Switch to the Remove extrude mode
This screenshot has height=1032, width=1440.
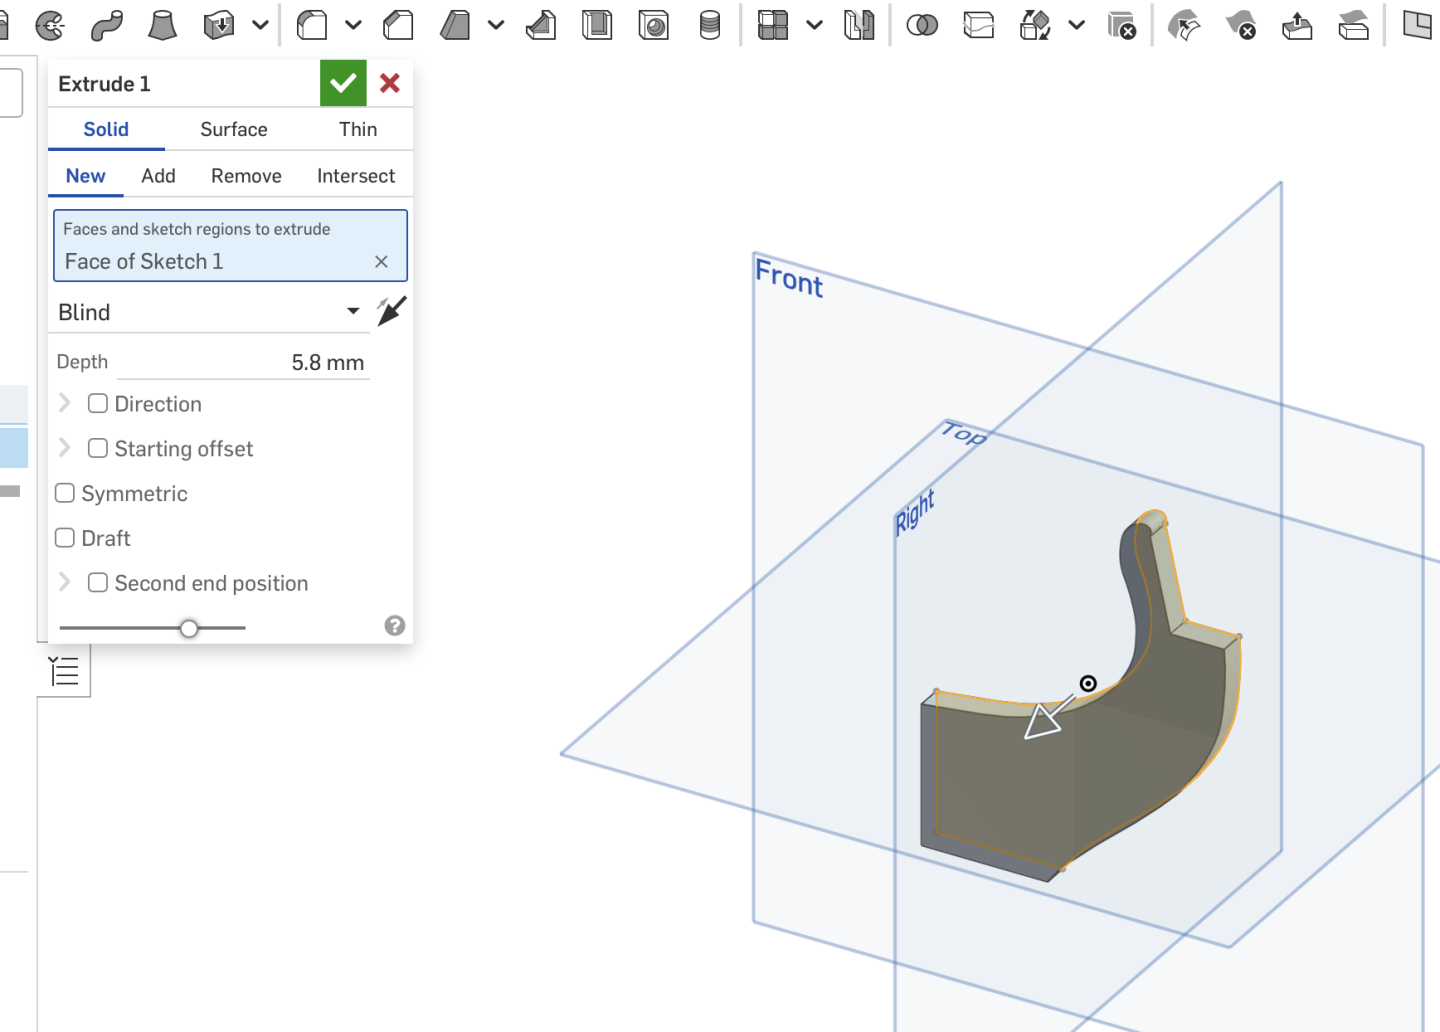click(246, 175)
